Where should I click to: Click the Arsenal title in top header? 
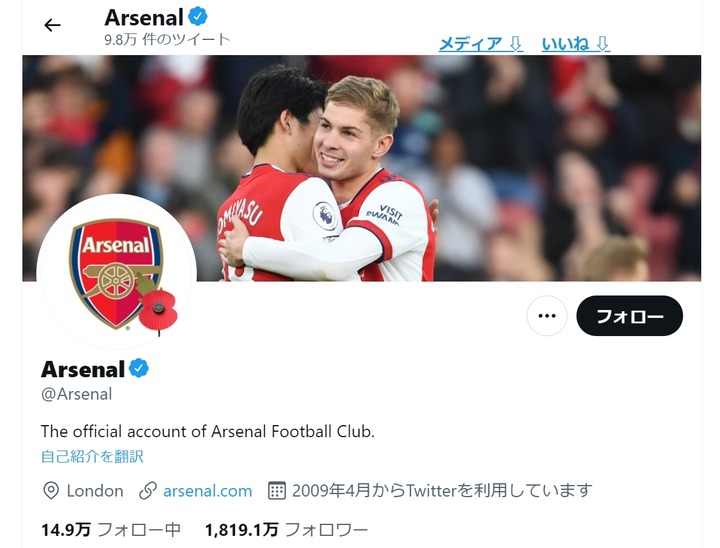point(144,17)
